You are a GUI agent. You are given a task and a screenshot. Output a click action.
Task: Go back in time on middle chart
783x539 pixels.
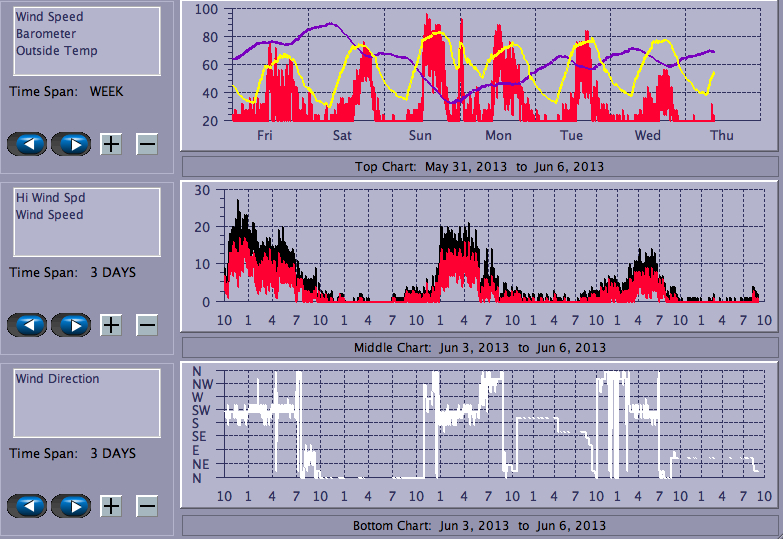[x=27, y=325]
